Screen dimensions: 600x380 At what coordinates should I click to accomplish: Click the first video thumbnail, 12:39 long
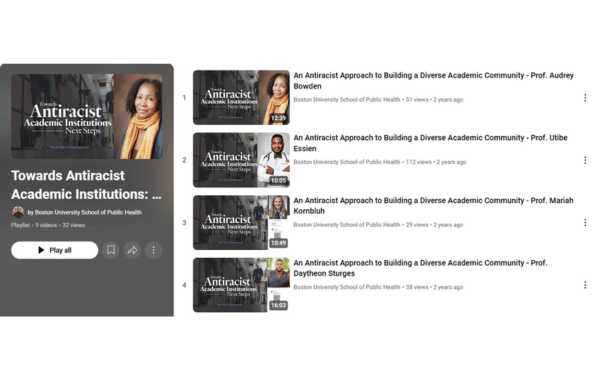tap(241, 98)
